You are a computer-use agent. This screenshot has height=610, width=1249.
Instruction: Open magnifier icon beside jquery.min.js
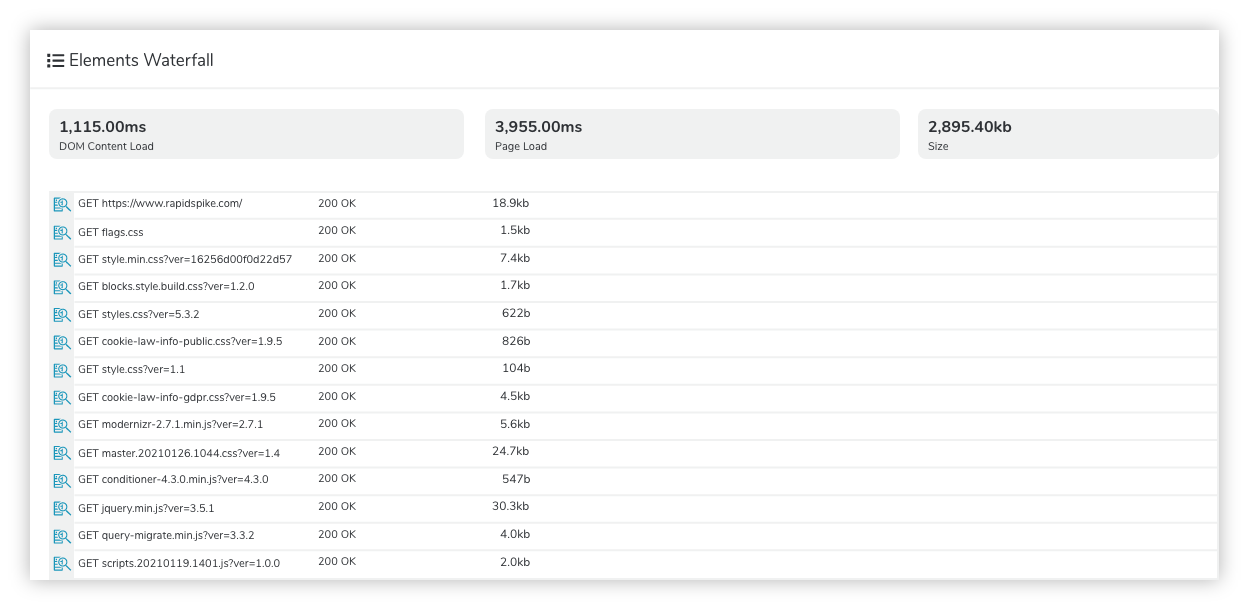(x=62, y=508)
